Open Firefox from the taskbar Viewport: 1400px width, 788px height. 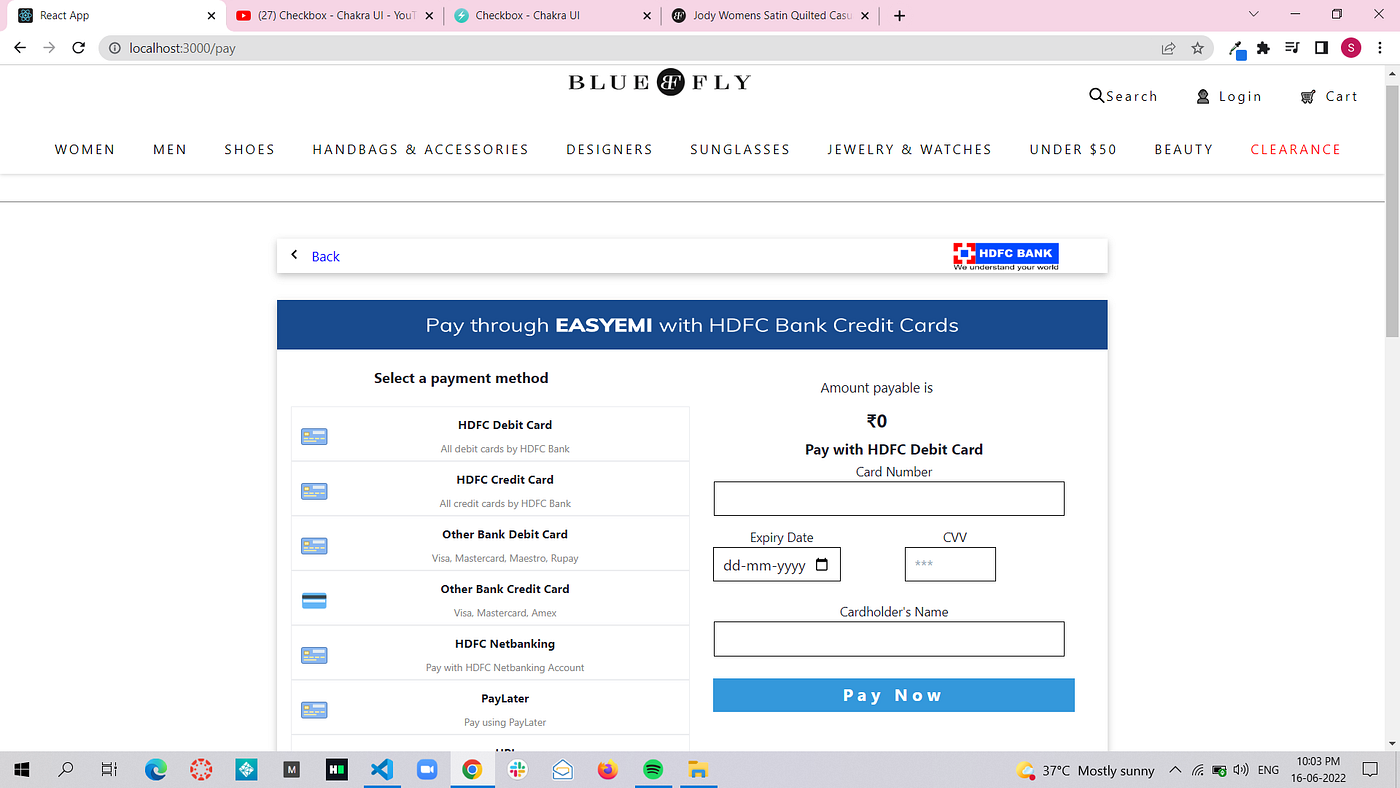pos(608,770)
